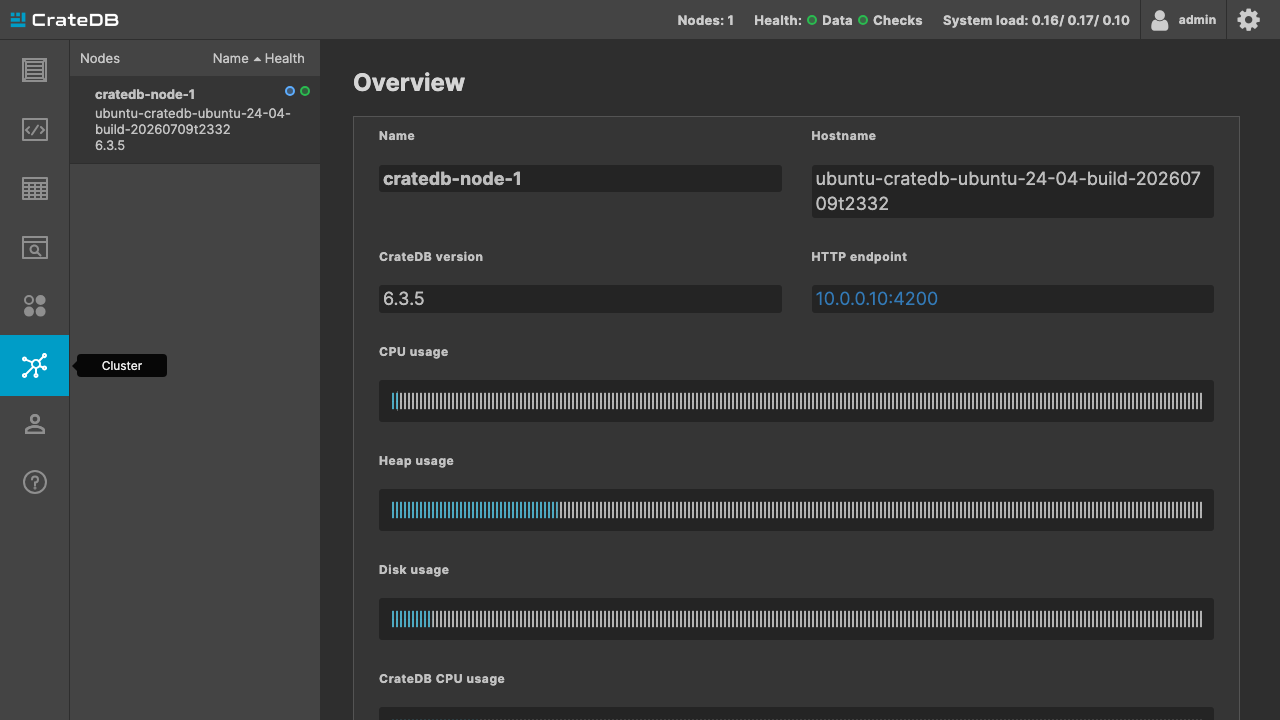Viewport: 1280px width, 720px height.
Task: Click blue status dot on cratedb-node-1
Action: pos(290,91)
